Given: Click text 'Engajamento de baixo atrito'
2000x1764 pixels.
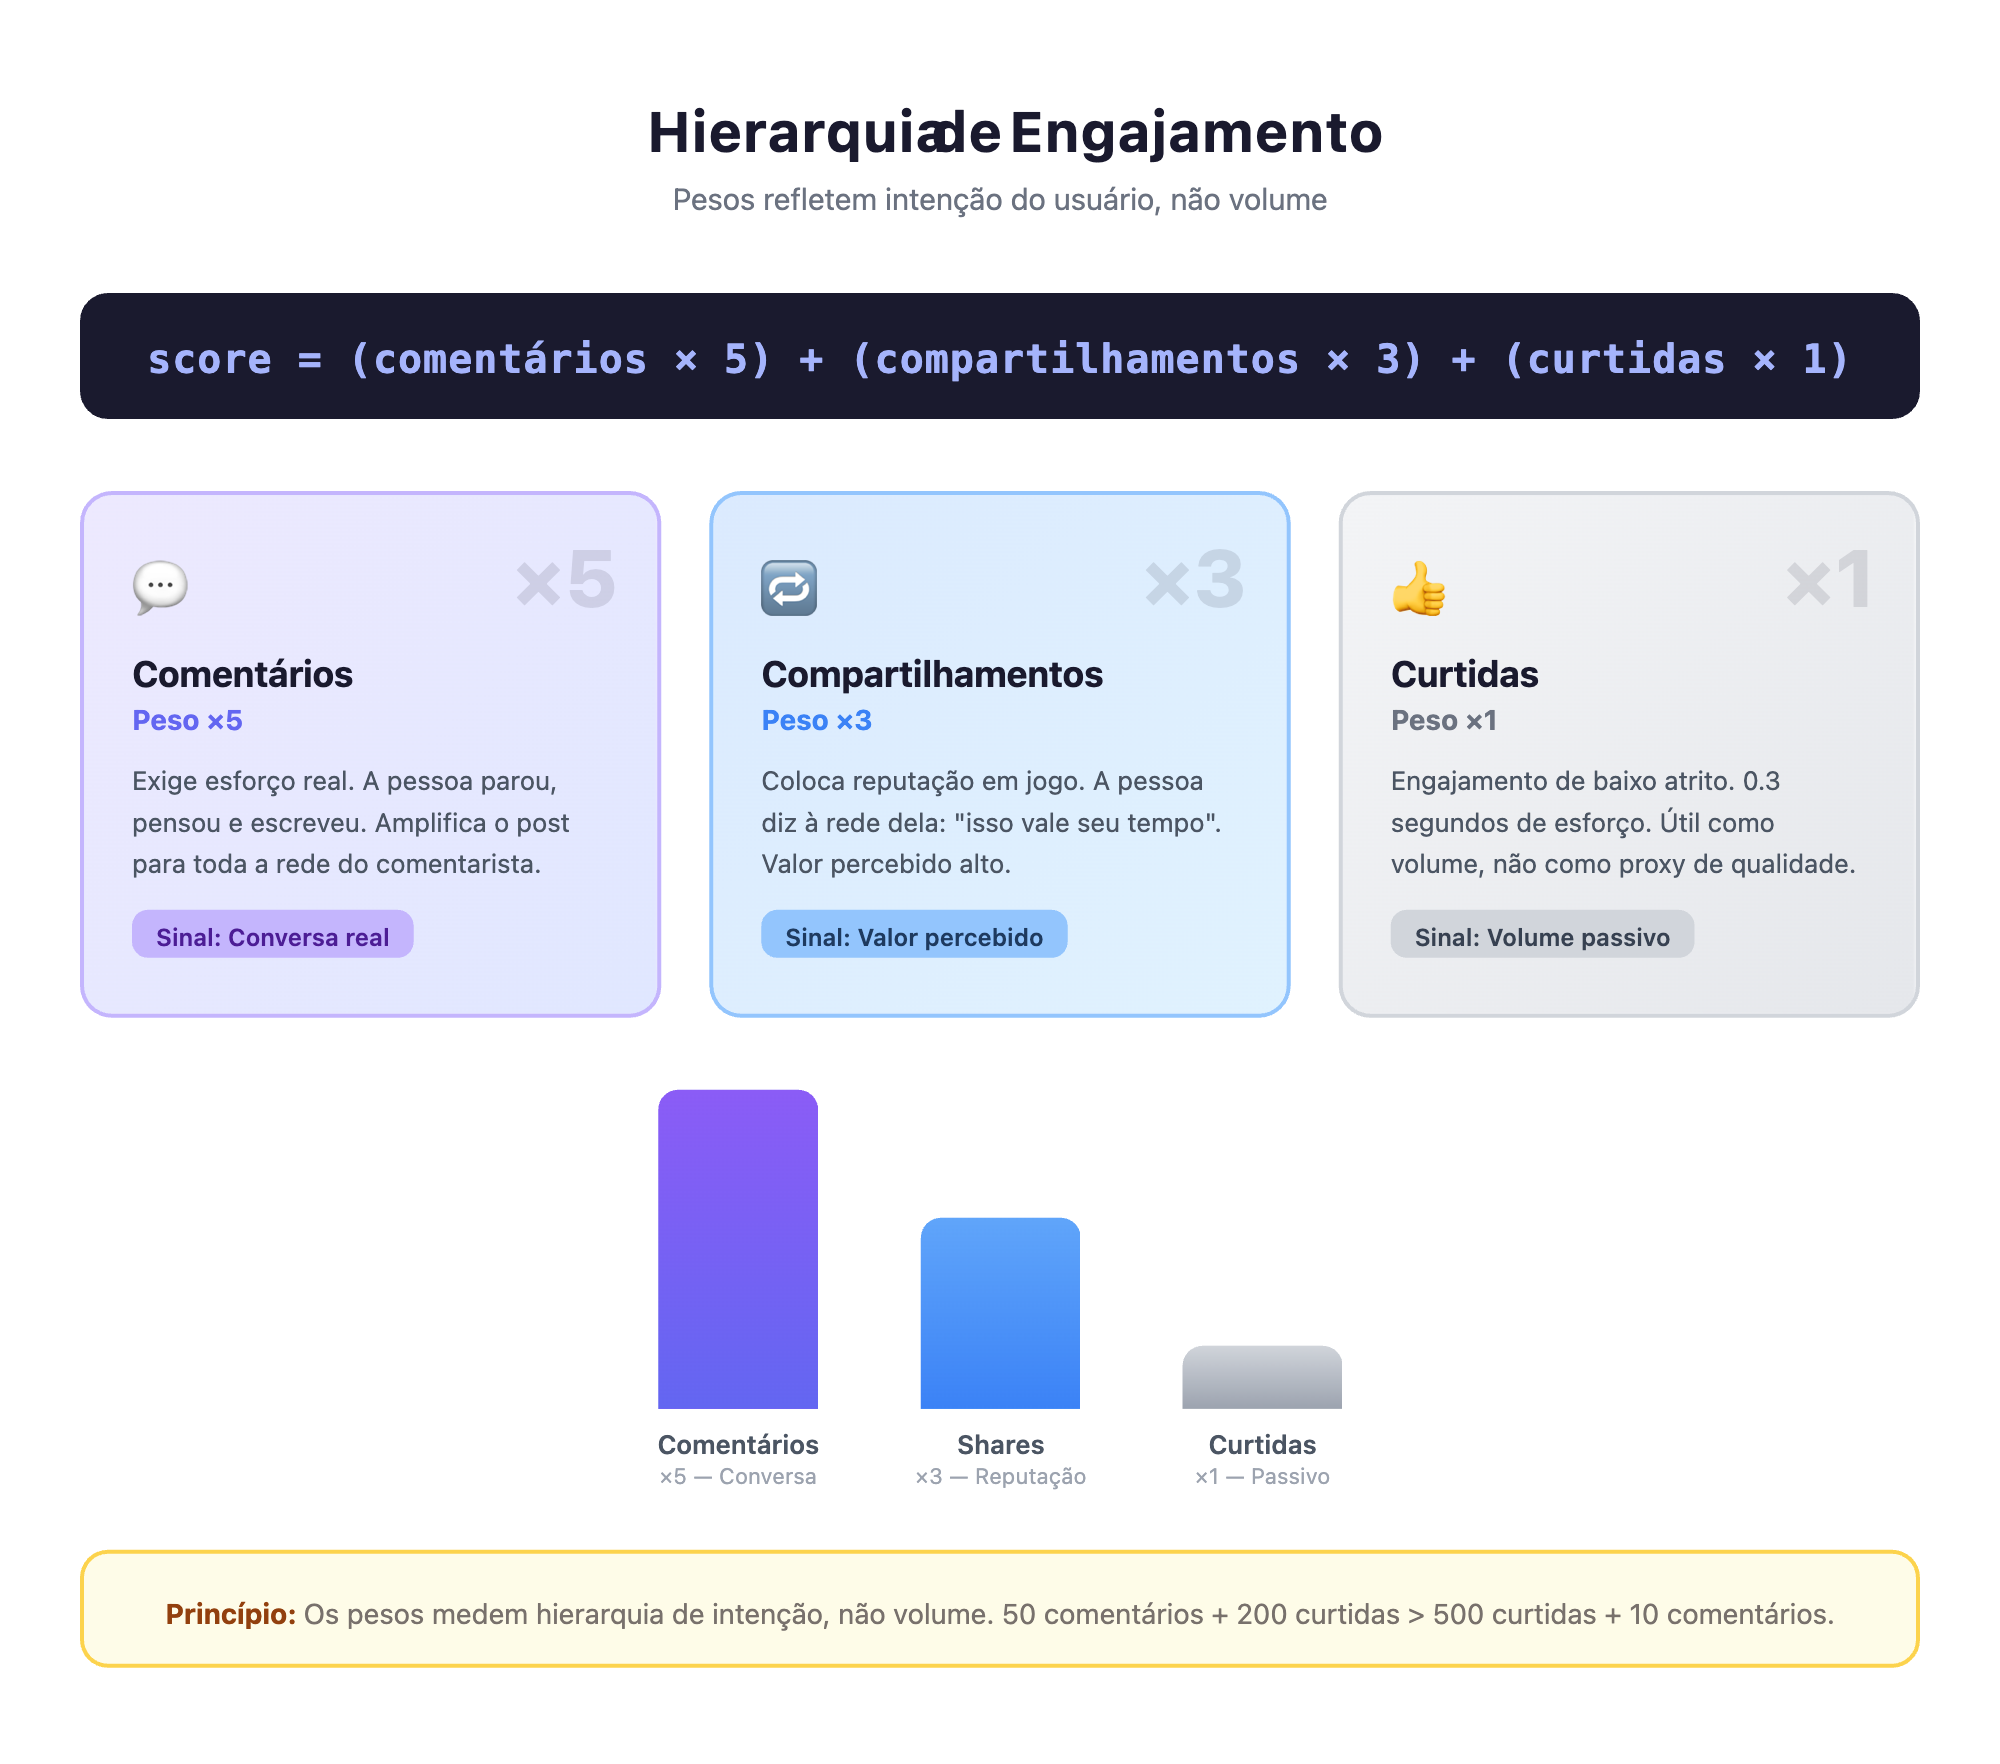Looking at the screenshot, I should (x=1563, y=781).
